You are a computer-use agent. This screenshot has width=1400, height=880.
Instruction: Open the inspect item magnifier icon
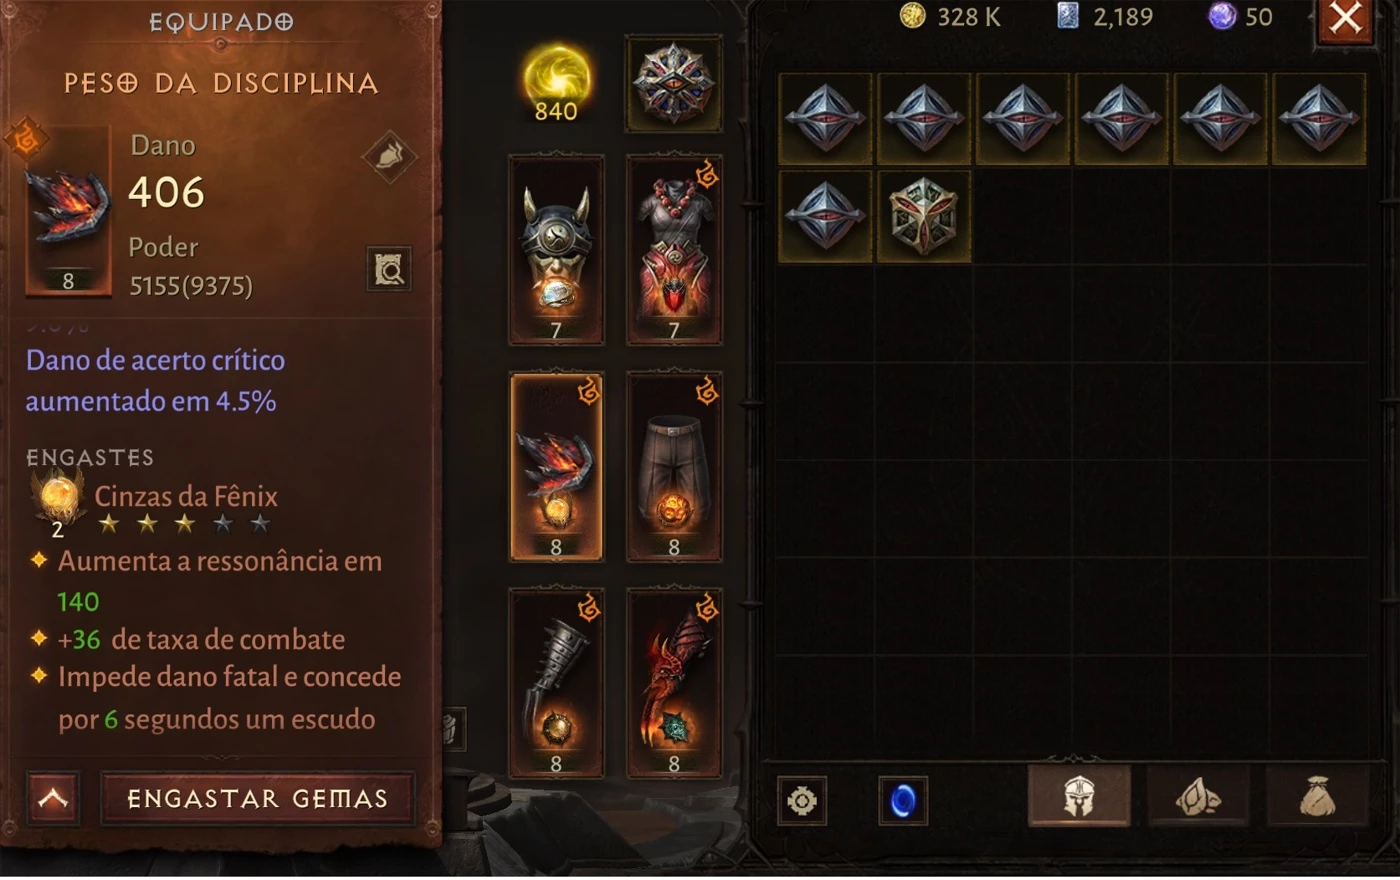(389, 269)
